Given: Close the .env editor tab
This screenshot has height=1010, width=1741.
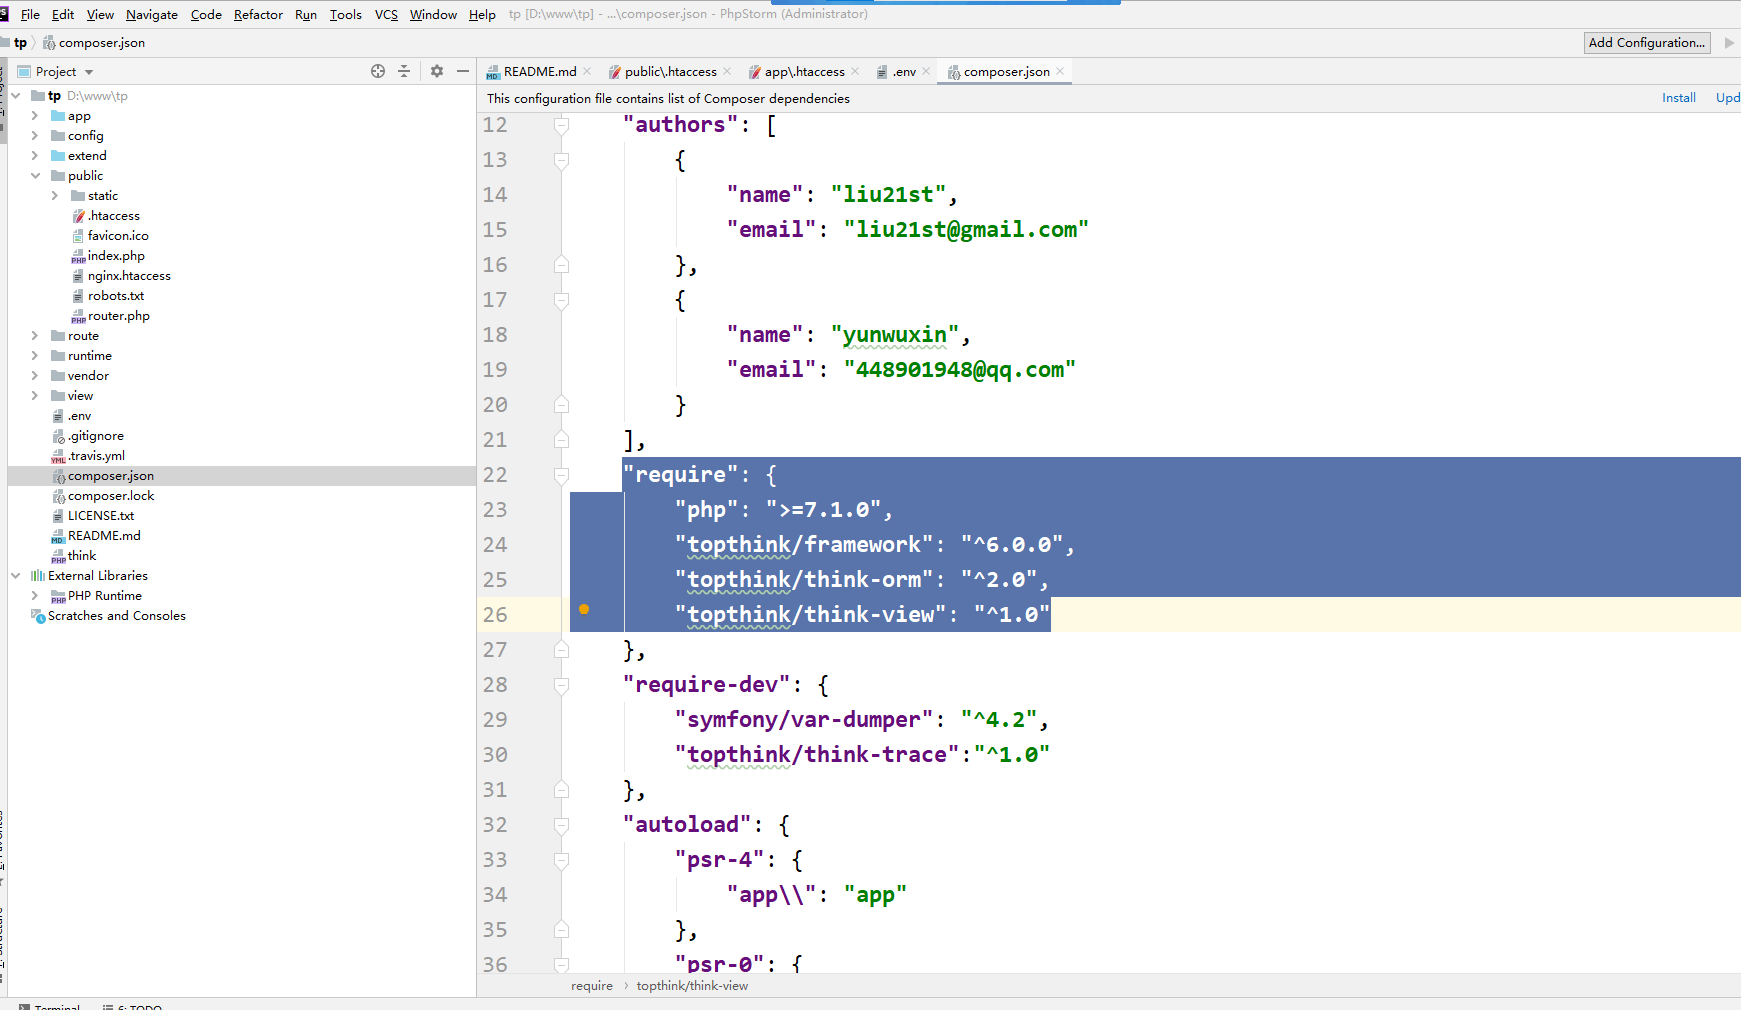Looking at the screenshot, I should tap(926, 71).
